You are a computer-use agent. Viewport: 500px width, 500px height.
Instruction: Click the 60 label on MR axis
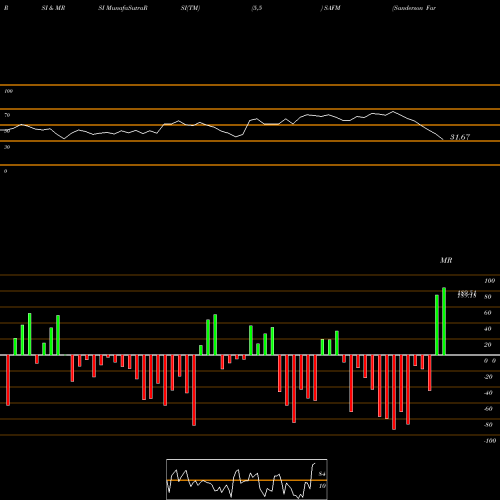point(487,313)
